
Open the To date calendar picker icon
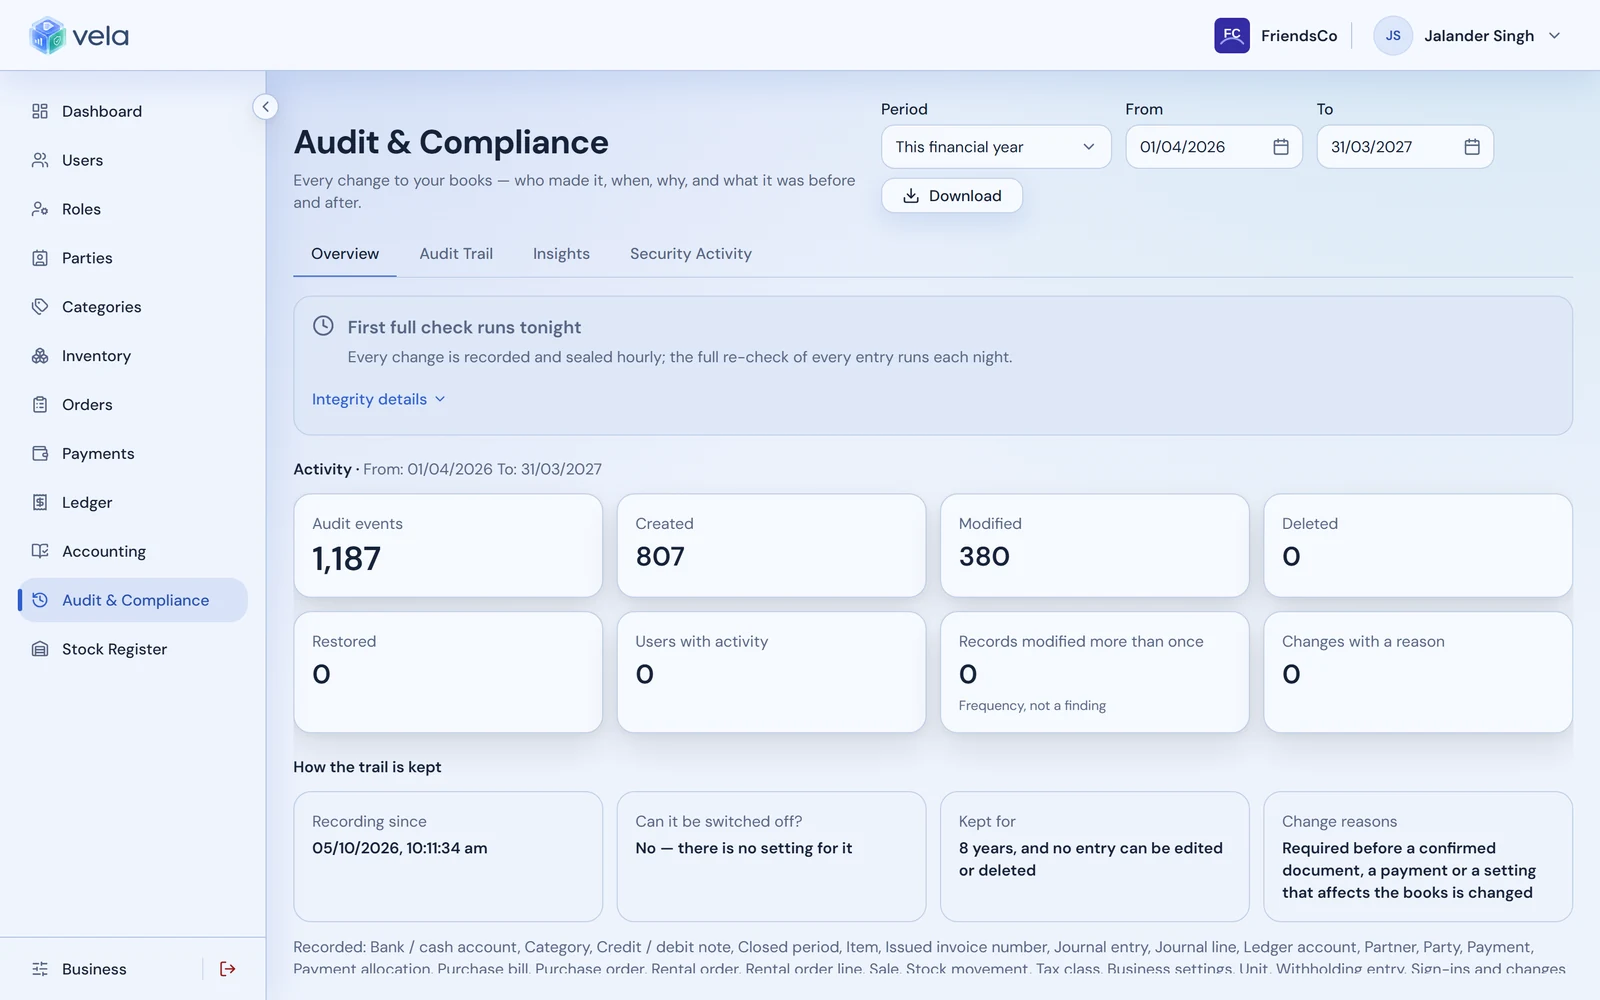click(x=1472, y=147)
